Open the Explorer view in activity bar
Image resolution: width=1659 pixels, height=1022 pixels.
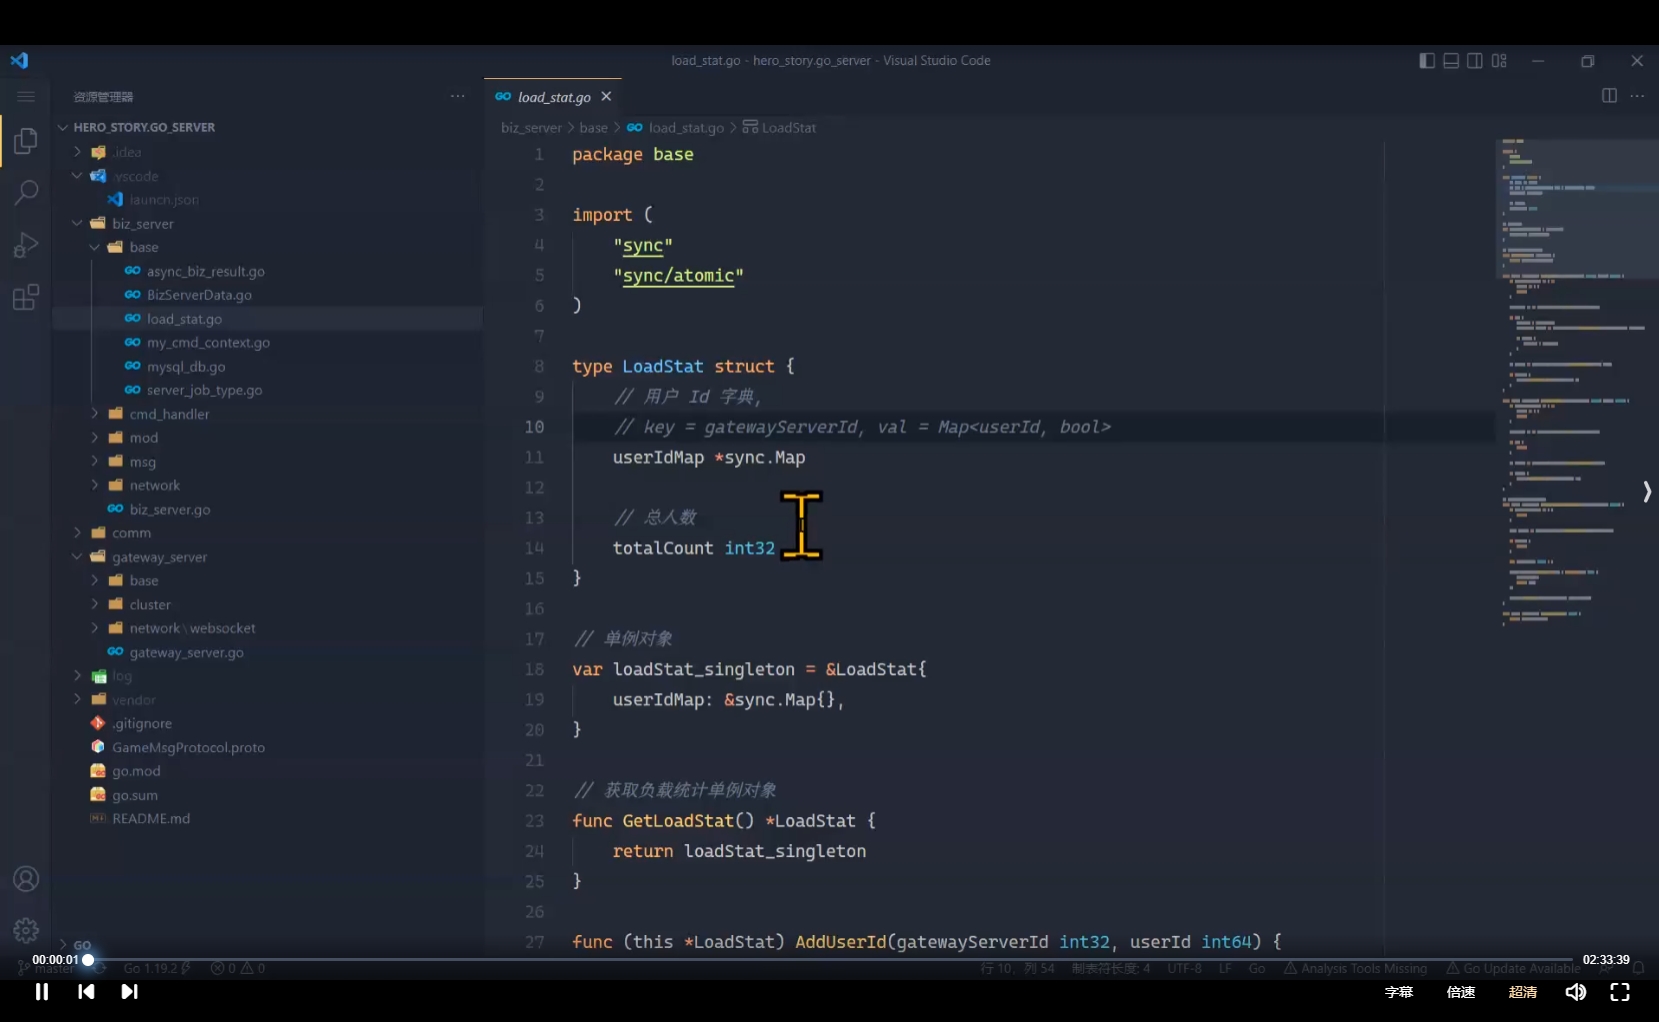[x=26, y=141]
